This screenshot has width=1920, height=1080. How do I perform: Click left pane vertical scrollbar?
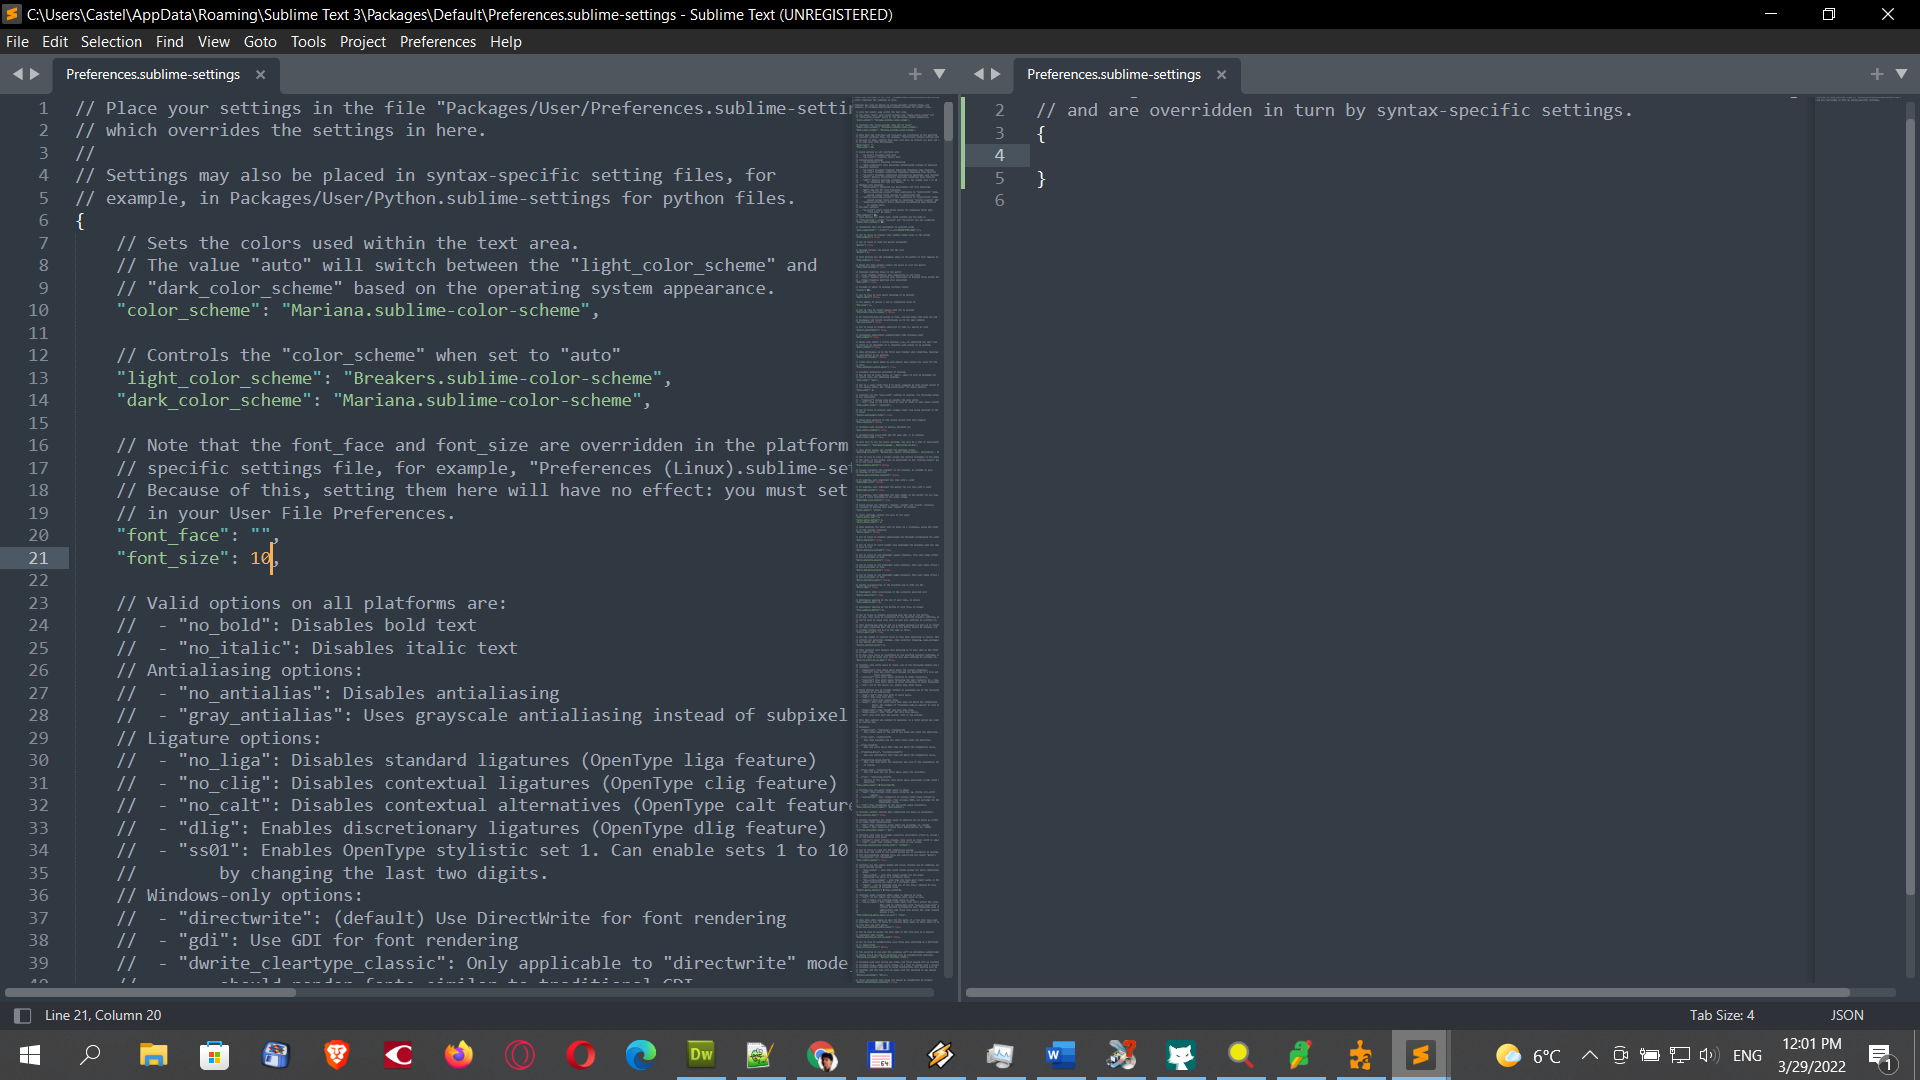(949, 120)
